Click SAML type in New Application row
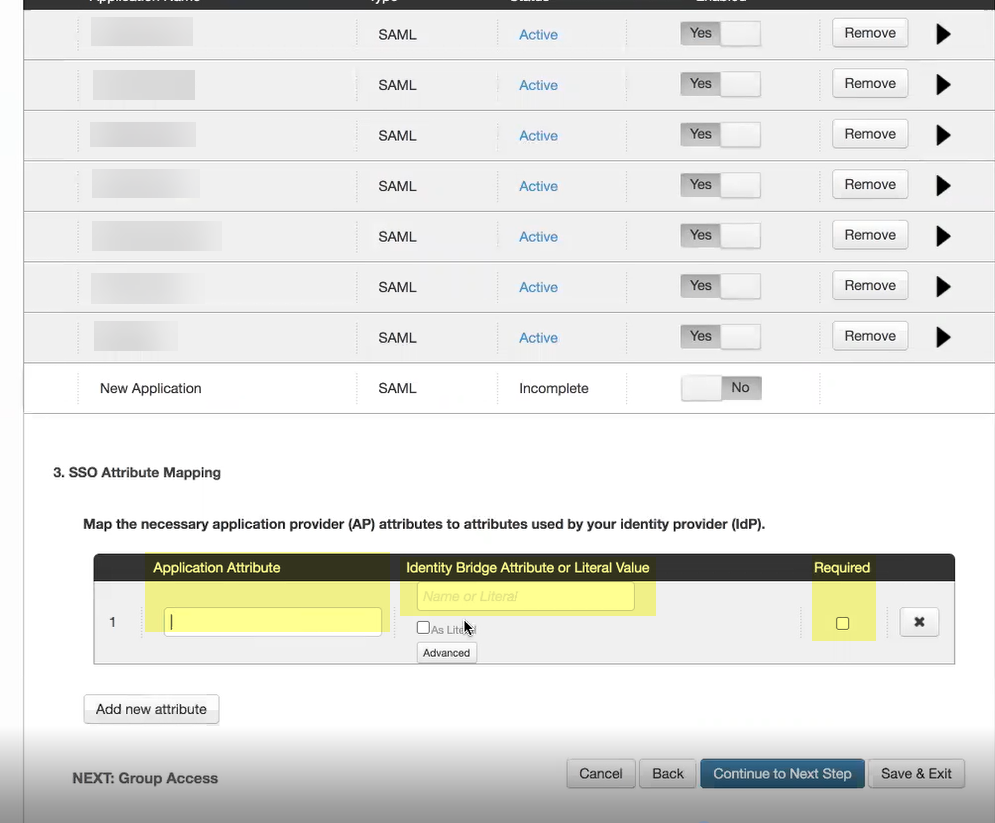995x823 pixels. 397,388
